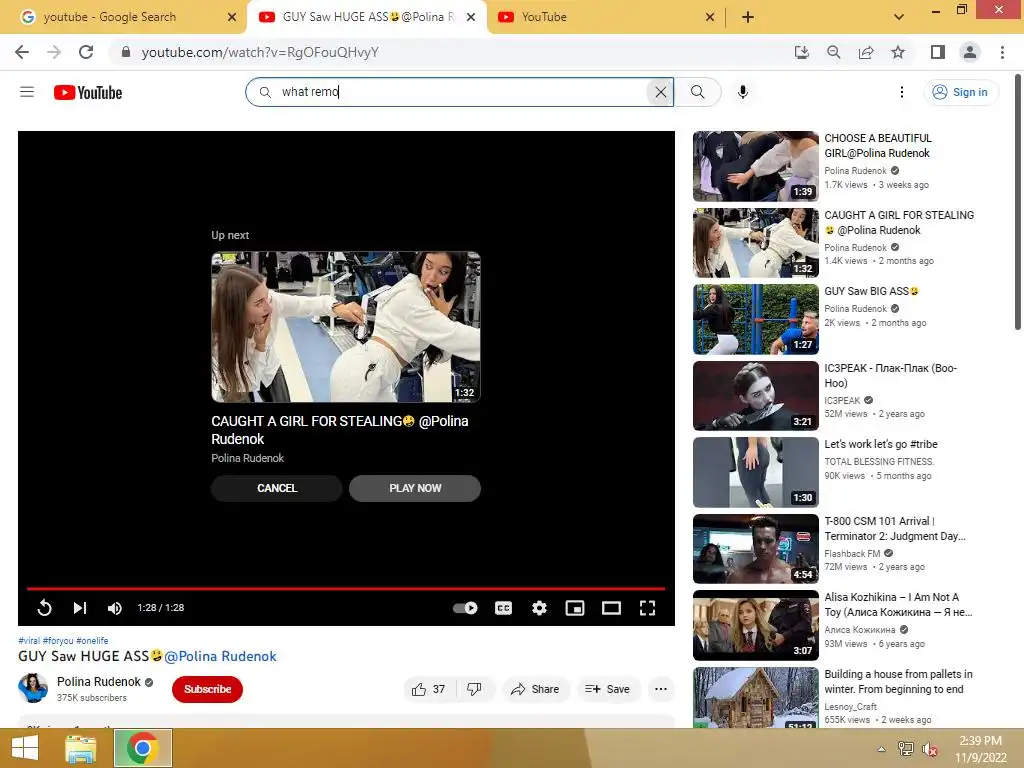Image resolution: width=1024 pixels, height=768 pixels.
Task: Like the video
Action: 428,689
